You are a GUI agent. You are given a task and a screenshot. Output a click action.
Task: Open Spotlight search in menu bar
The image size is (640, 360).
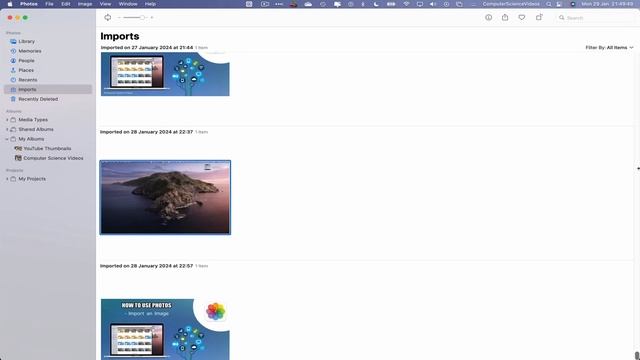549,4
